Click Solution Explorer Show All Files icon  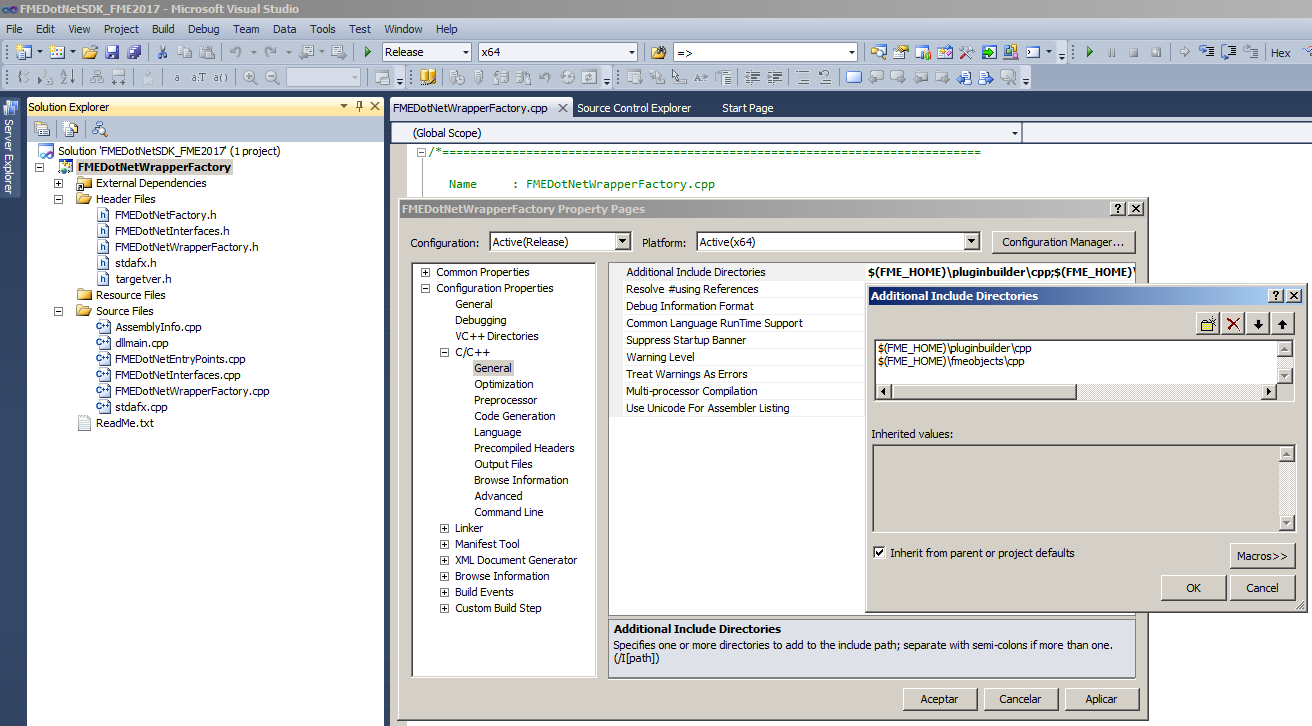pyautogui.click(x=70, y=128)
